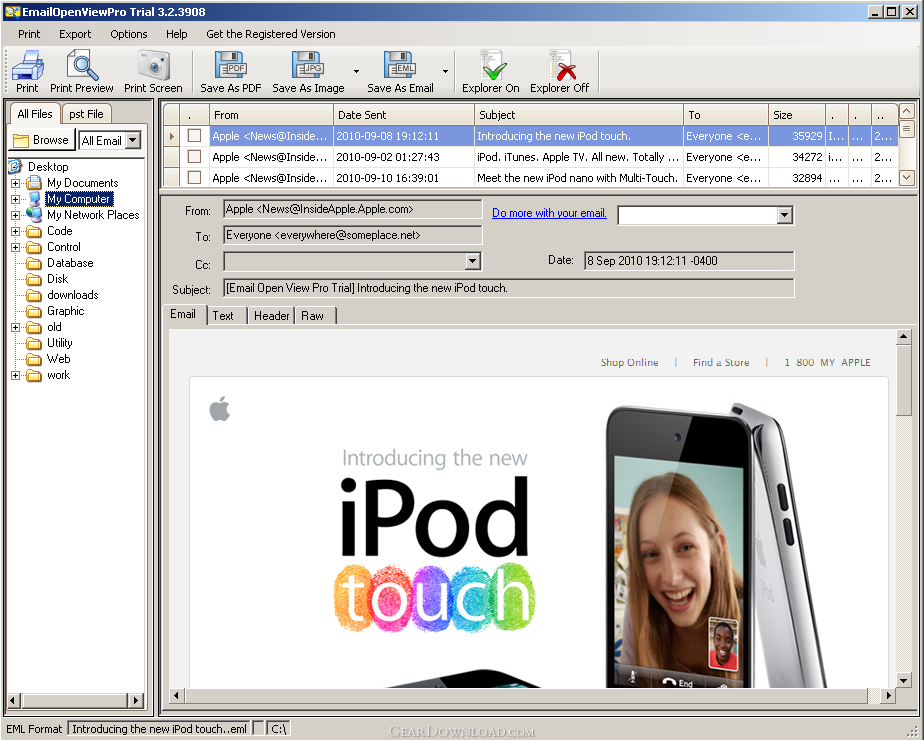Switch to the pst File tab
This screenshot has height=740, width=924.
pyautogui.click(x=86, y=114)
